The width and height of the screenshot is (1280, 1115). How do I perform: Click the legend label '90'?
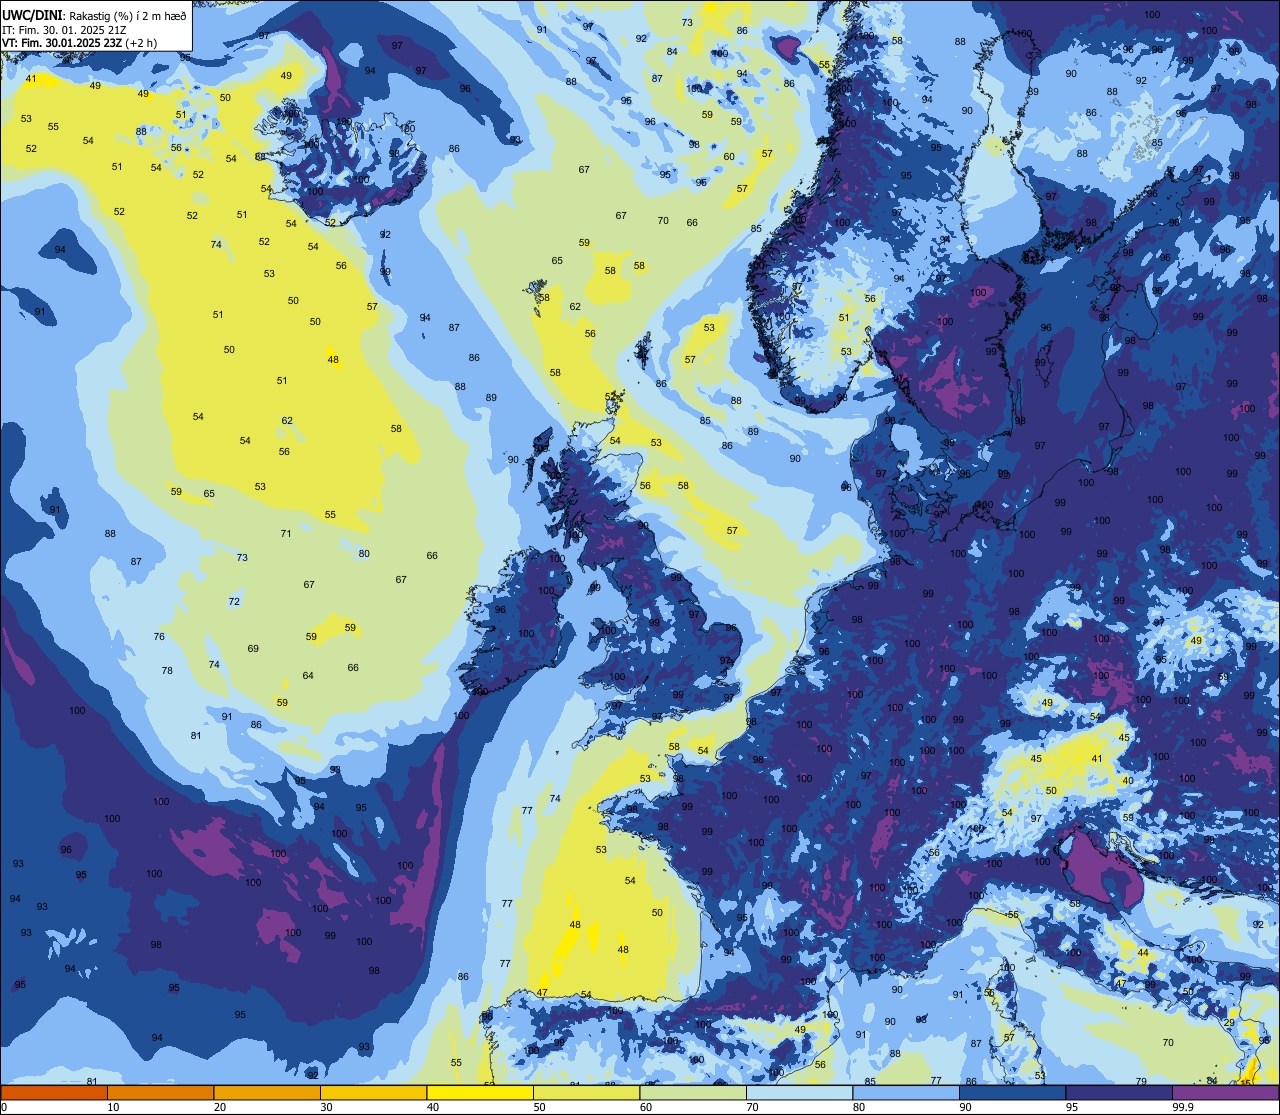click(965, 1107)
